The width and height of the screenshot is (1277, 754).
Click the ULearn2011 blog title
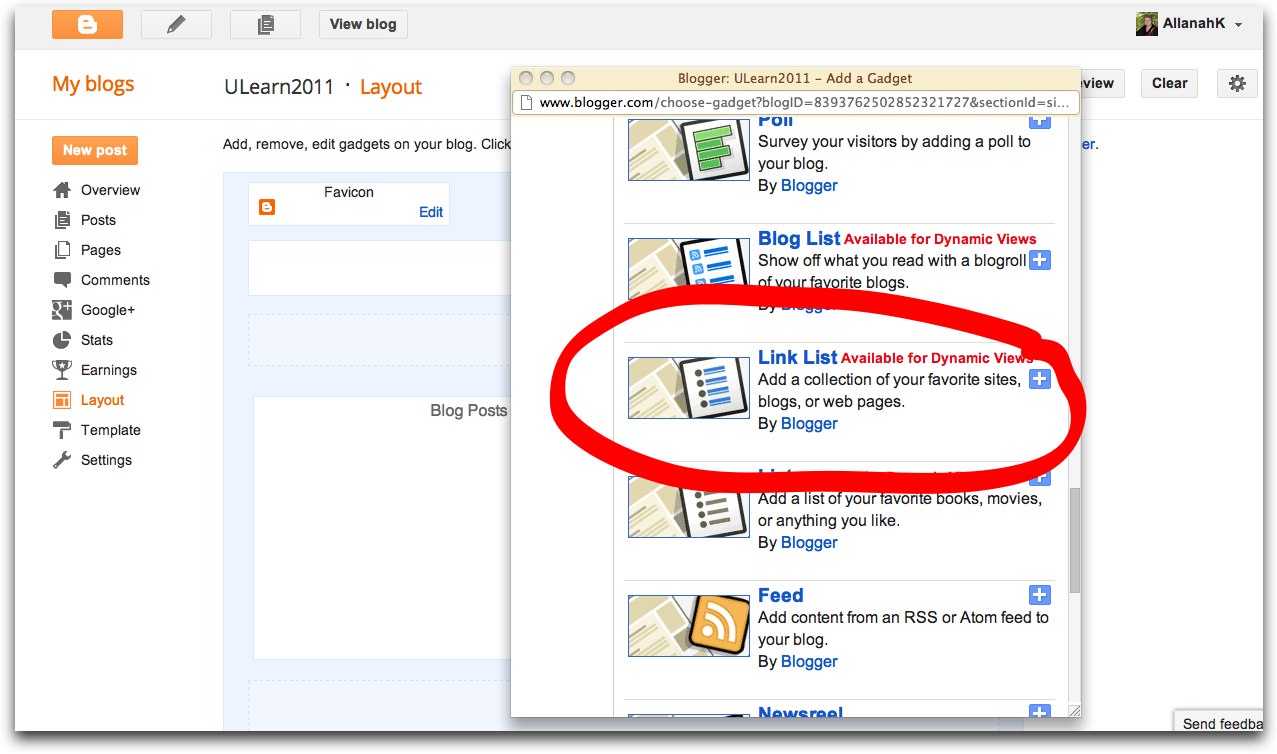pos(279,87)
